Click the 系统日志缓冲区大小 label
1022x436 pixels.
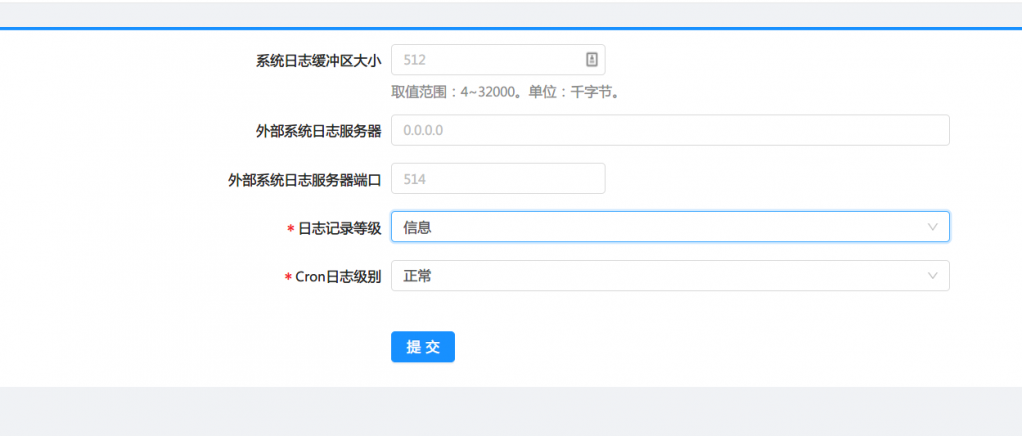(x=318, y=61)
